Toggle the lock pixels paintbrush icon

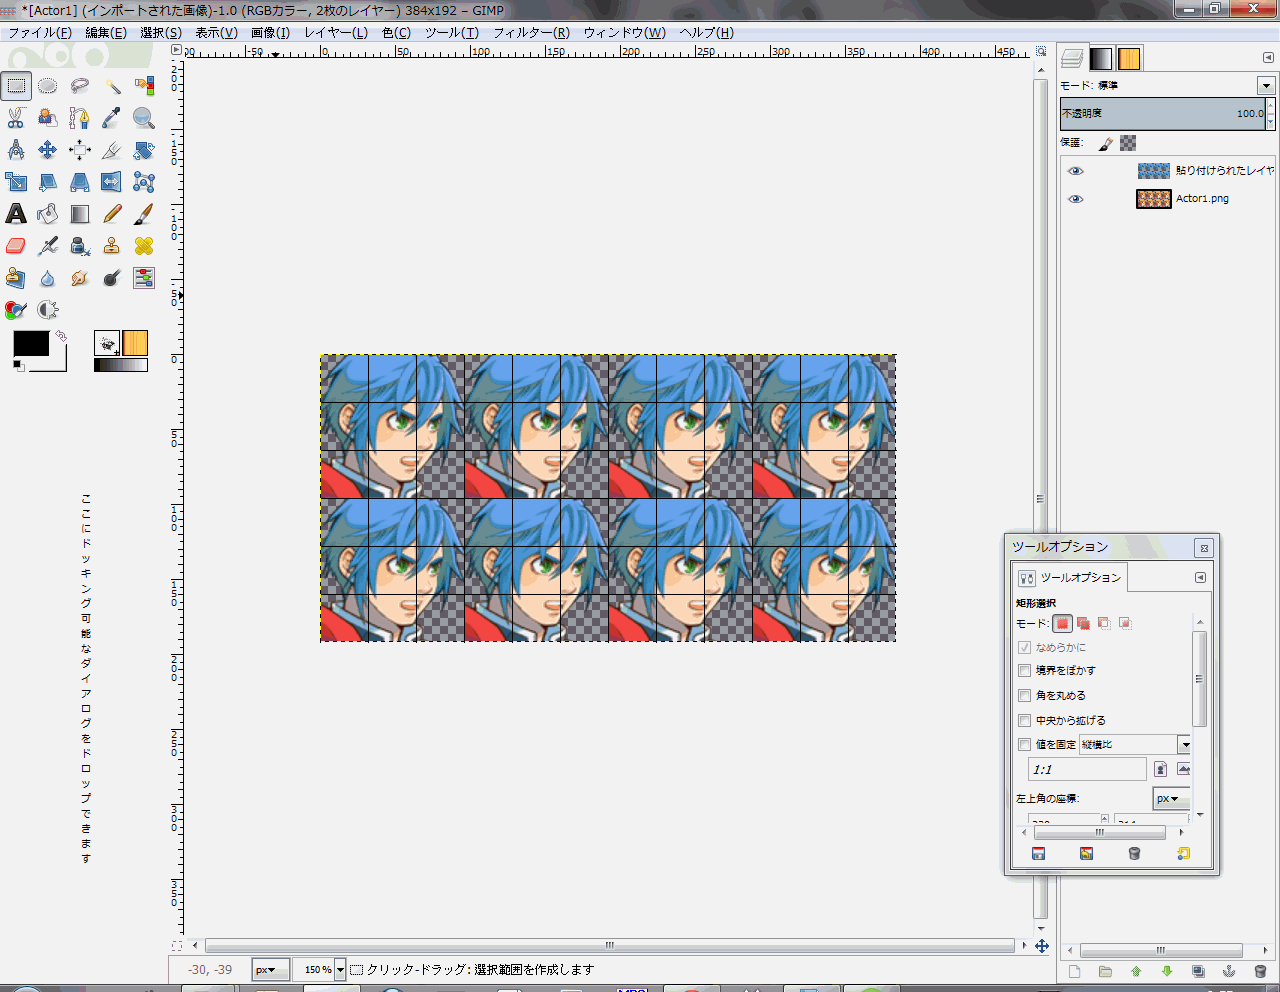click(1106, 143)
